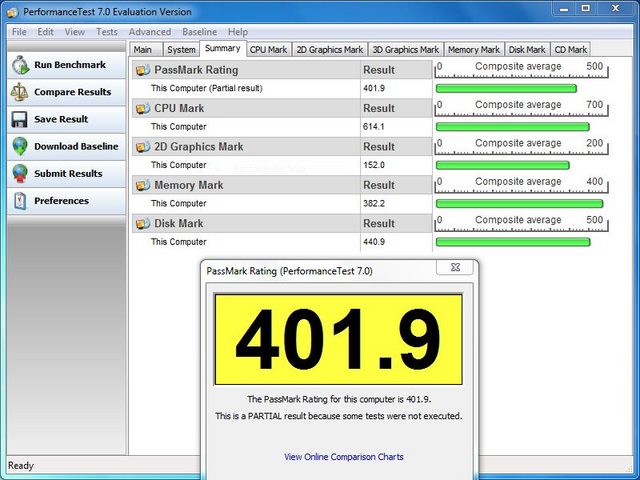
Task: Click the PARTIAL result explanation text
Action: point(339,416)
